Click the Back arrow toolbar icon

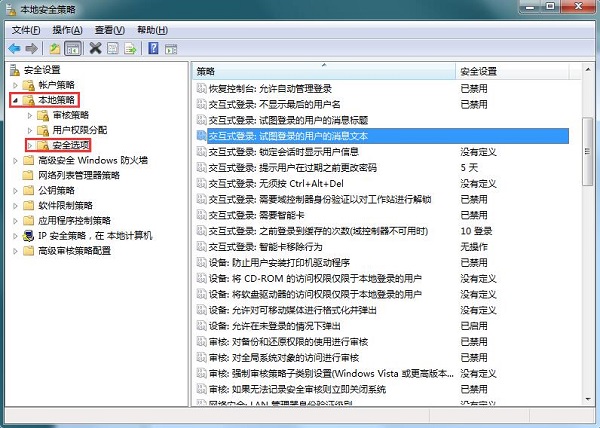coord(15,47)
